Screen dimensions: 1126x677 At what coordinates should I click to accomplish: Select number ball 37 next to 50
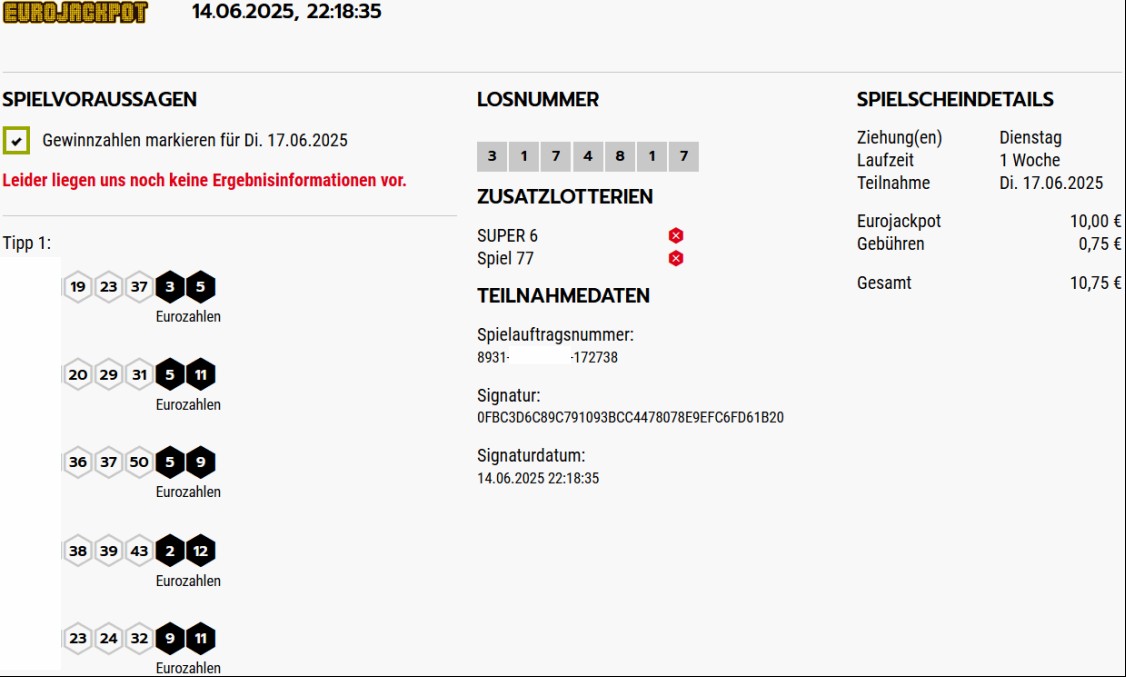point(108,462)
